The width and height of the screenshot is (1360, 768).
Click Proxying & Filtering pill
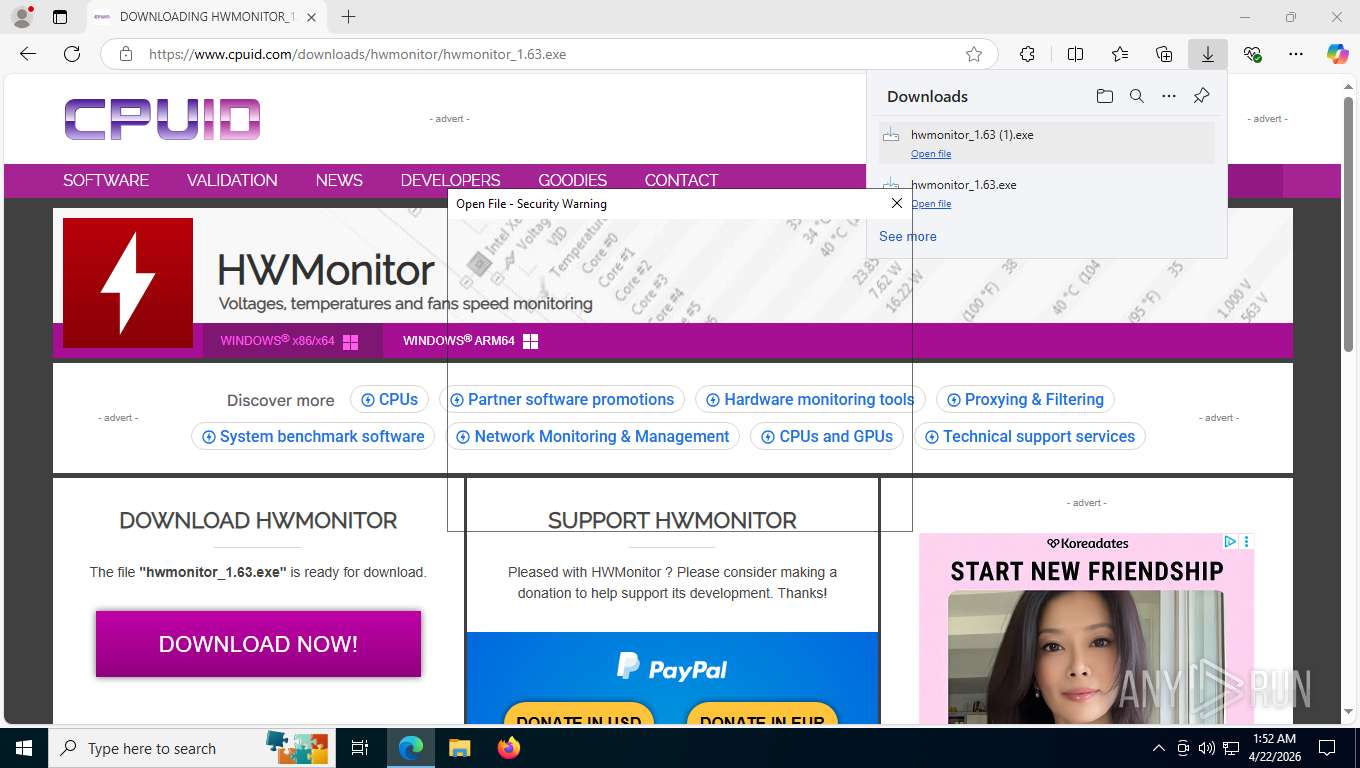click(1025, 399)
